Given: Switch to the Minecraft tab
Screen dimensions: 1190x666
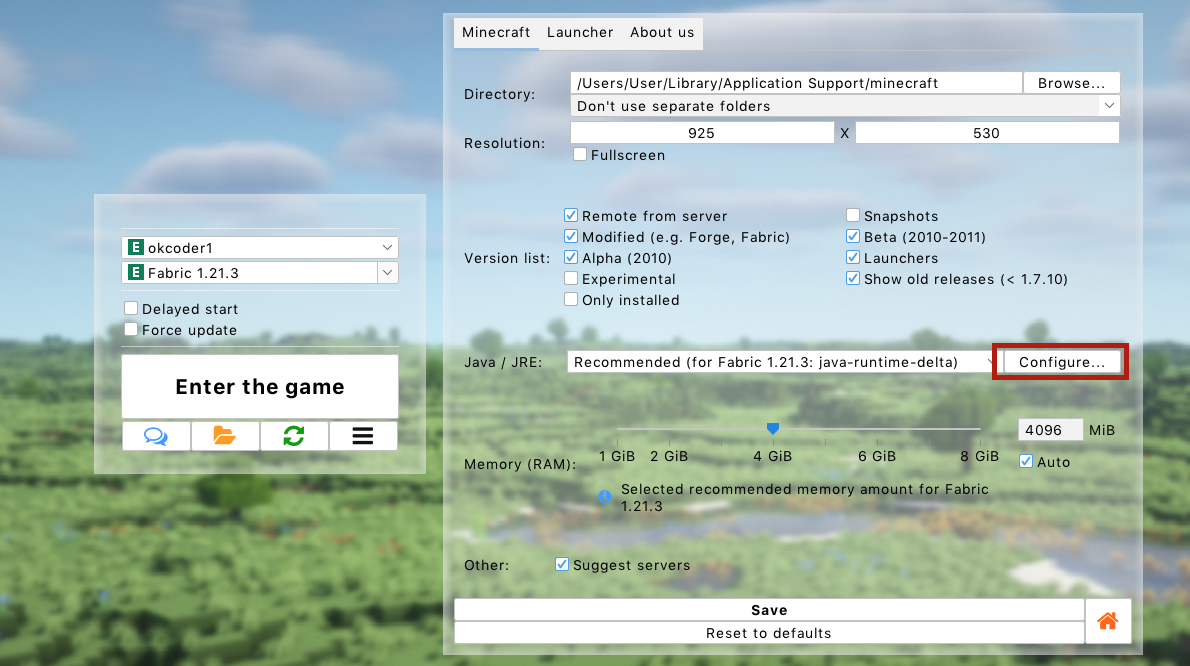Looking at the screenshot, I should [x=496, y=33].
